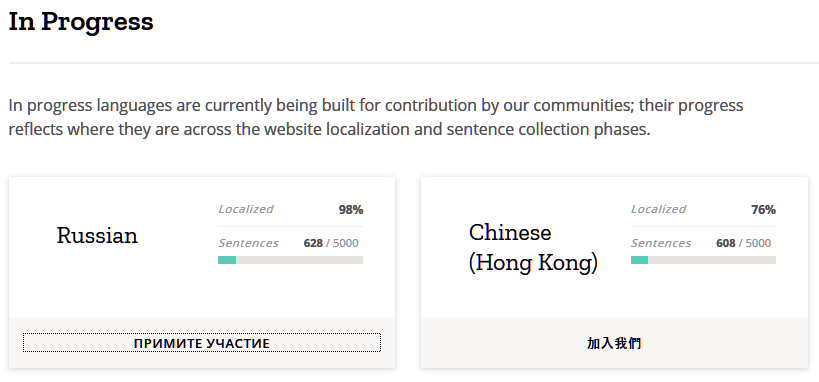Click the gray footer area of the Chinese card

614,342
